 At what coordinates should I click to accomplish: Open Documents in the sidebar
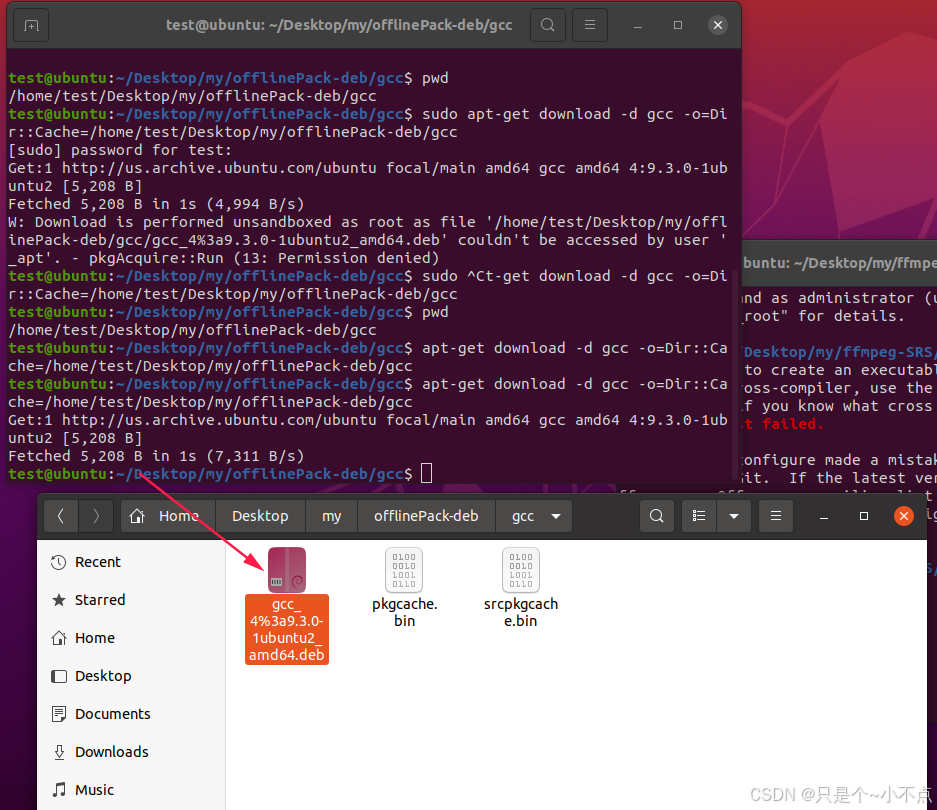(x=131, y=714)
